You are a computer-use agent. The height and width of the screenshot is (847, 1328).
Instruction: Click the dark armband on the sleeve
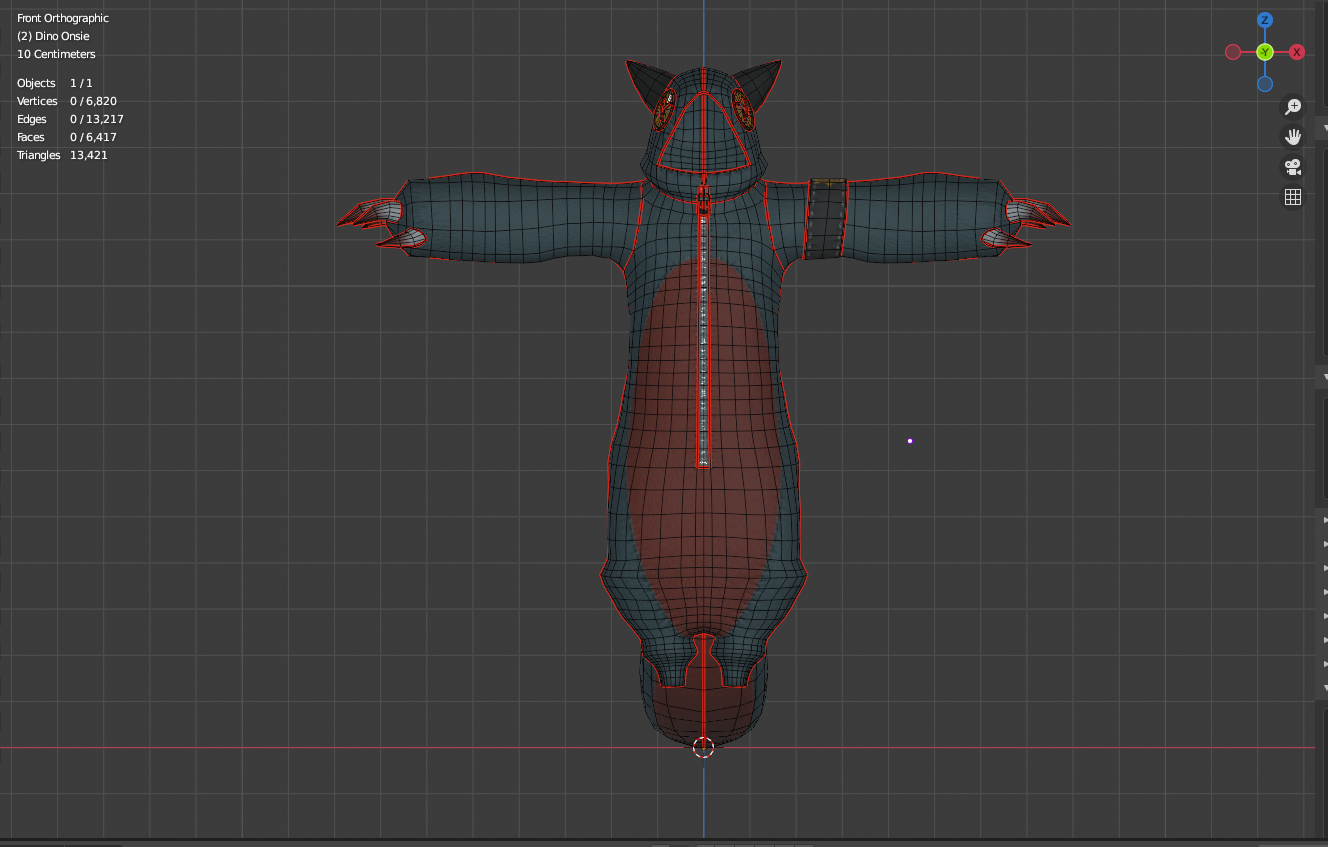(x=826, y=218)
